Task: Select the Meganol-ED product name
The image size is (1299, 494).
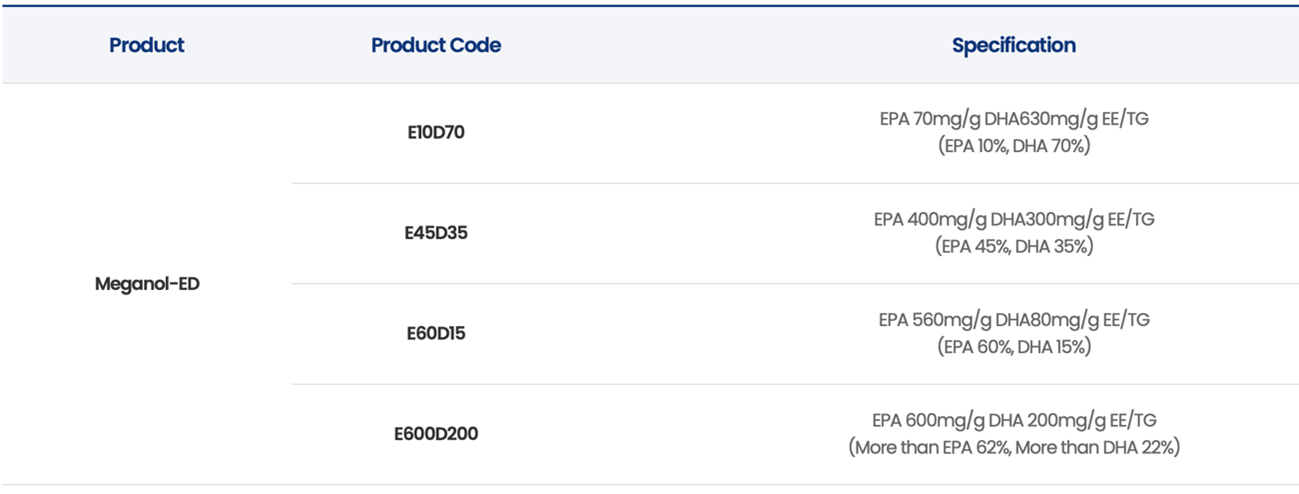Action: coord(147,284)
